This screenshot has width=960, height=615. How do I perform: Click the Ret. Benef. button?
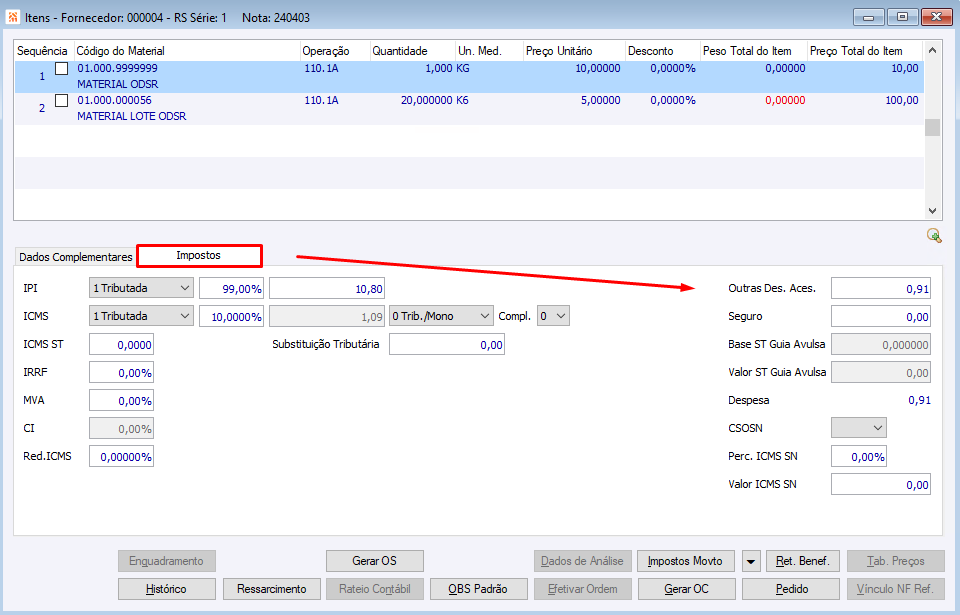(803, 561)
